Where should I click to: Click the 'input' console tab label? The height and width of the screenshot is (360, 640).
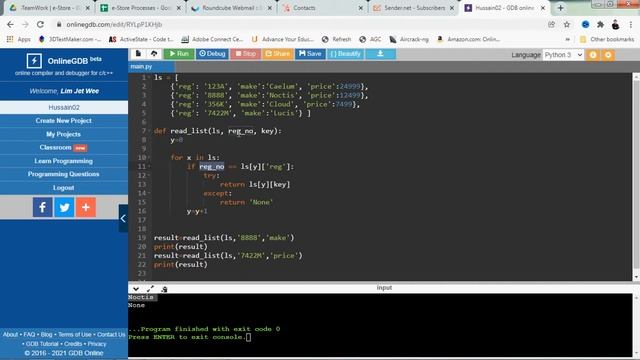(x=384, y=288)
